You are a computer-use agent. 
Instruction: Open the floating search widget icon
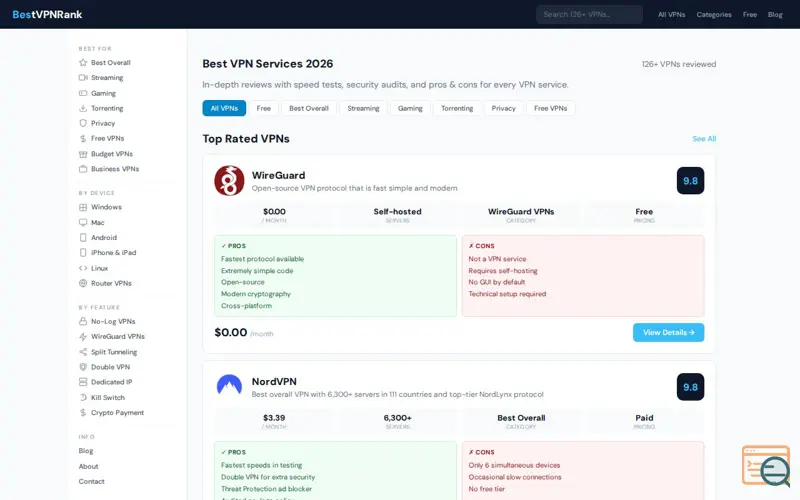(x=766, y=466)
